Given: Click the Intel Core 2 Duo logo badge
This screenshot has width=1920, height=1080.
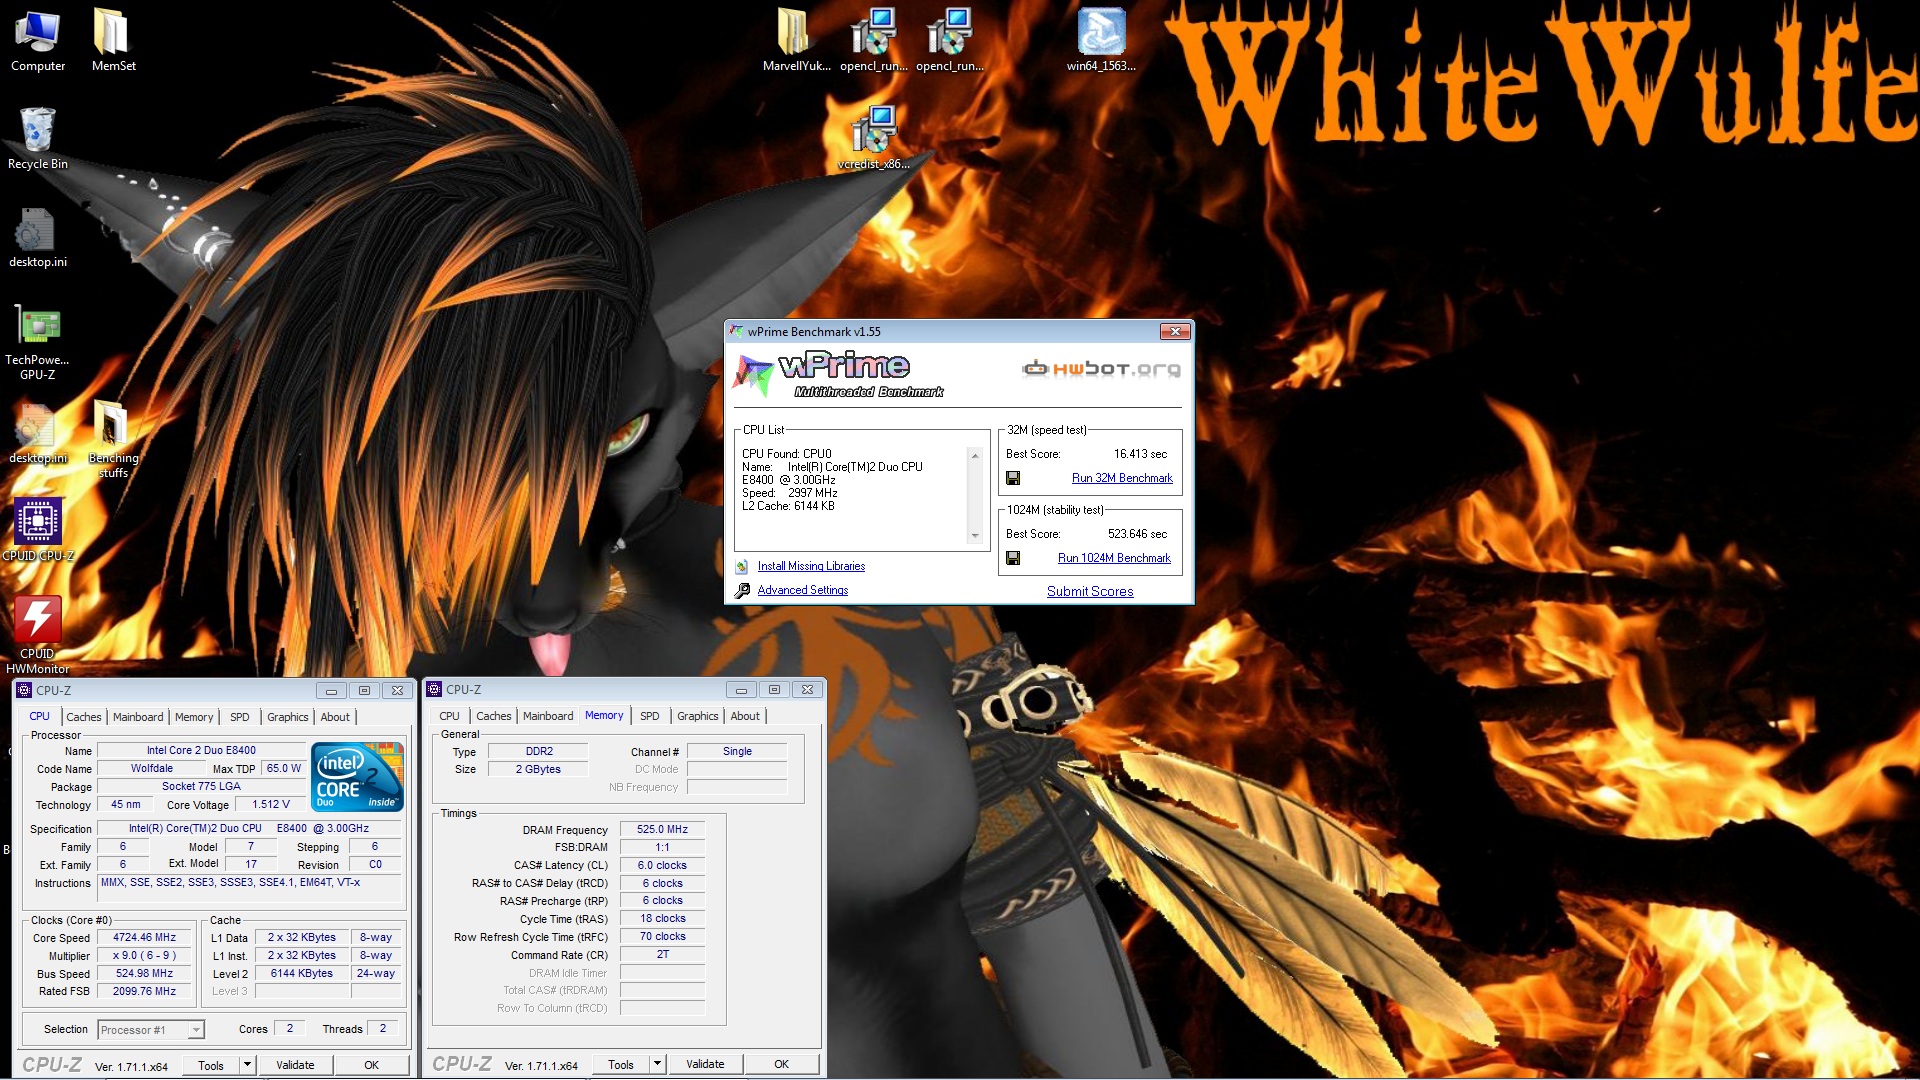Looking at the screenshot, I should [x=357, y=776].
